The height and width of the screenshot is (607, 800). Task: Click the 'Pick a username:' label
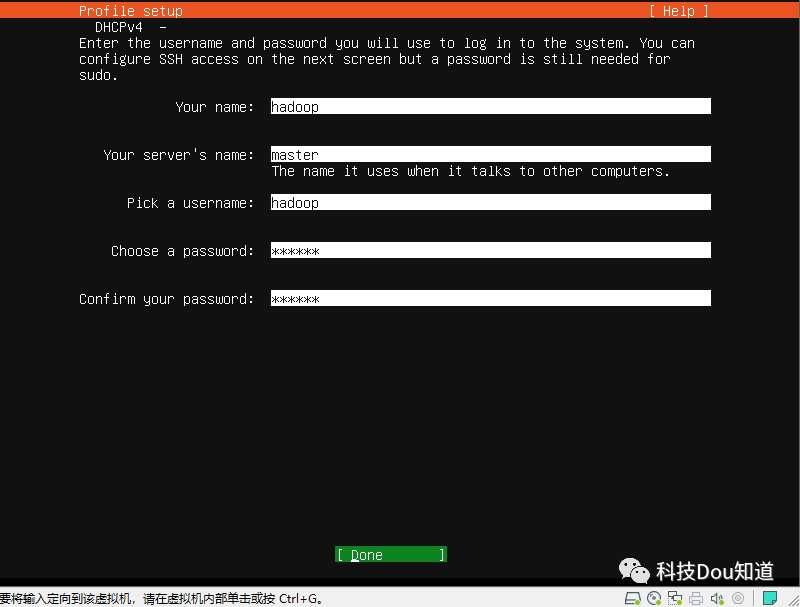pyautogui.click(x=190, y=203)
